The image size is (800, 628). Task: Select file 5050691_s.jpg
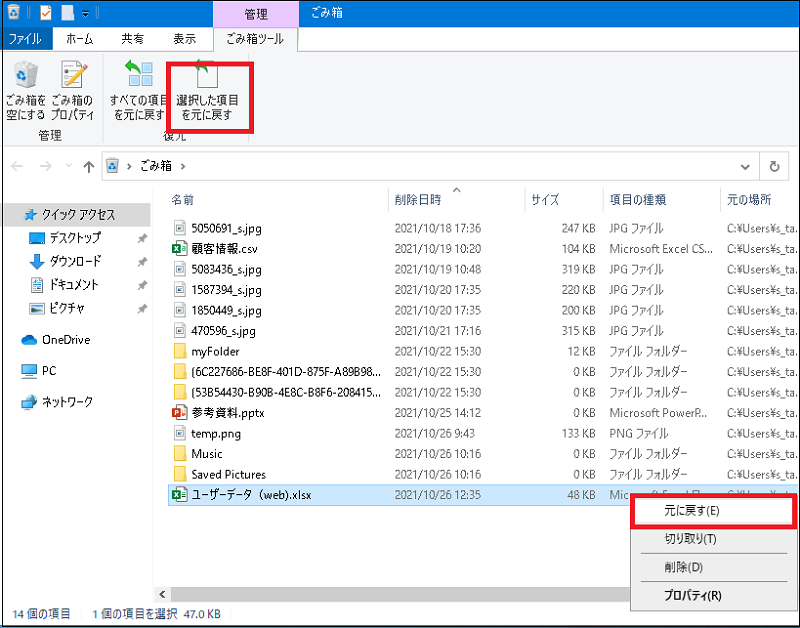(x=227, y=228)
